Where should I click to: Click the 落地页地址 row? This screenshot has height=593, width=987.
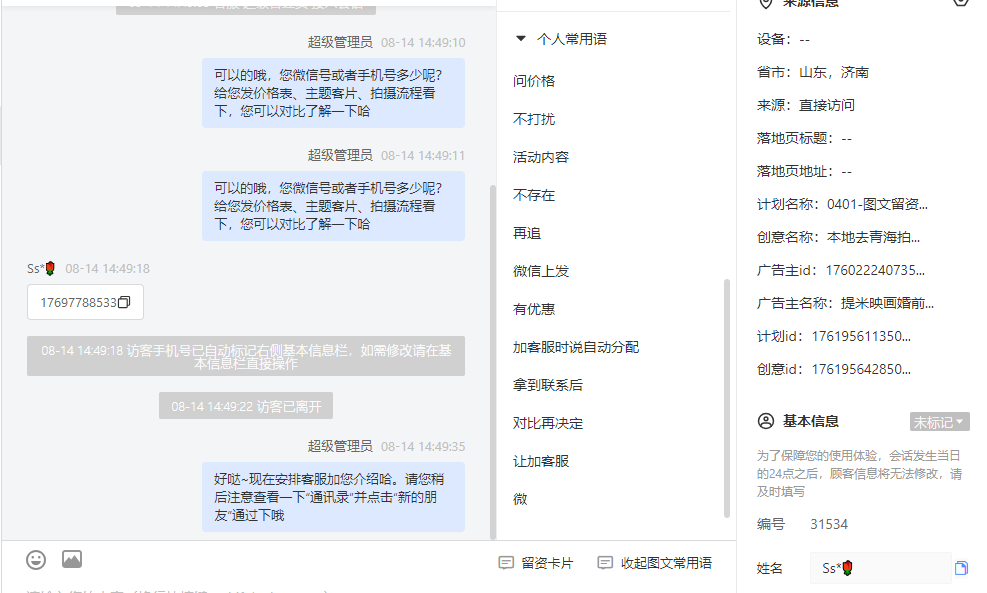pos(804,171)
